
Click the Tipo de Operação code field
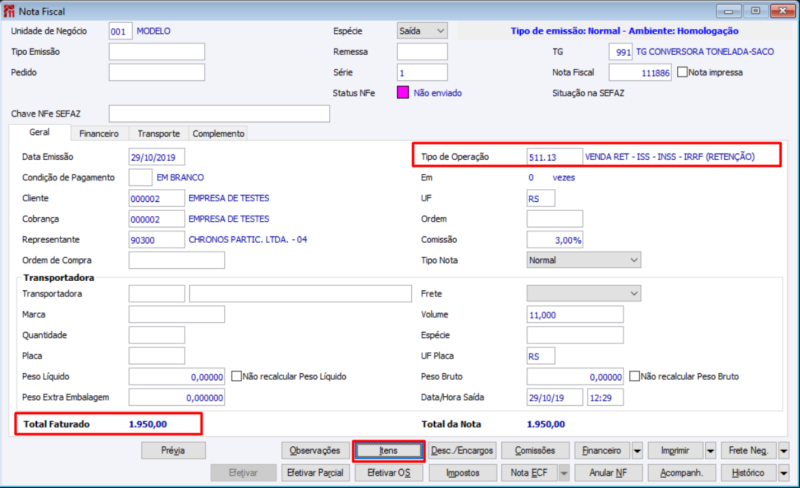pos(555,157)
